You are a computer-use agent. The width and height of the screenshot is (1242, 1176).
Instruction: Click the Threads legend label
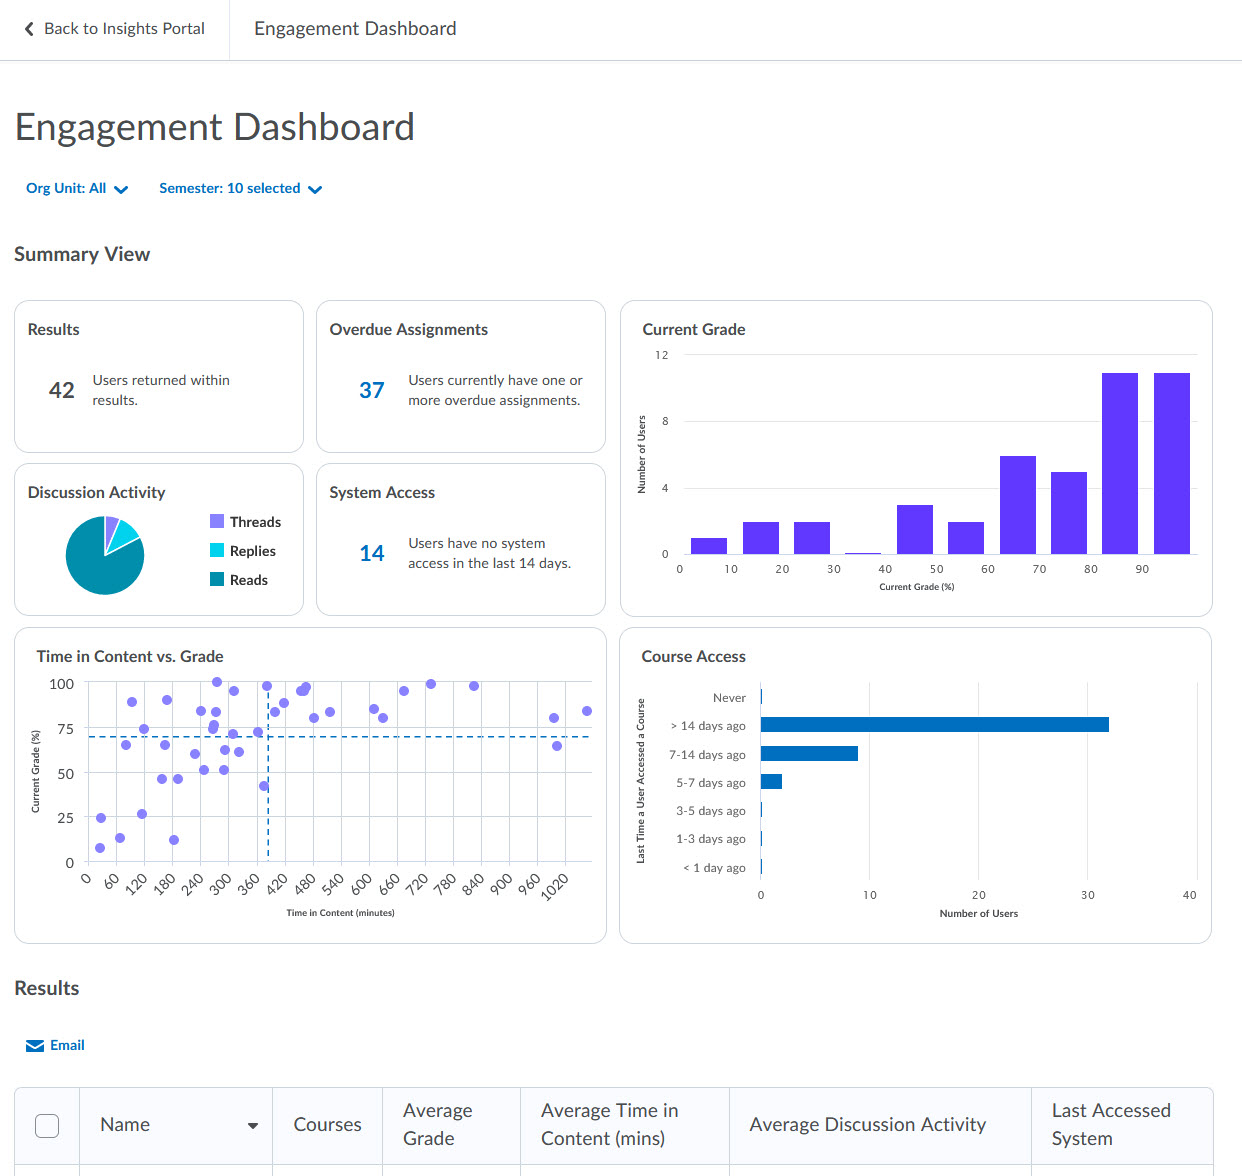click(255, 522)
